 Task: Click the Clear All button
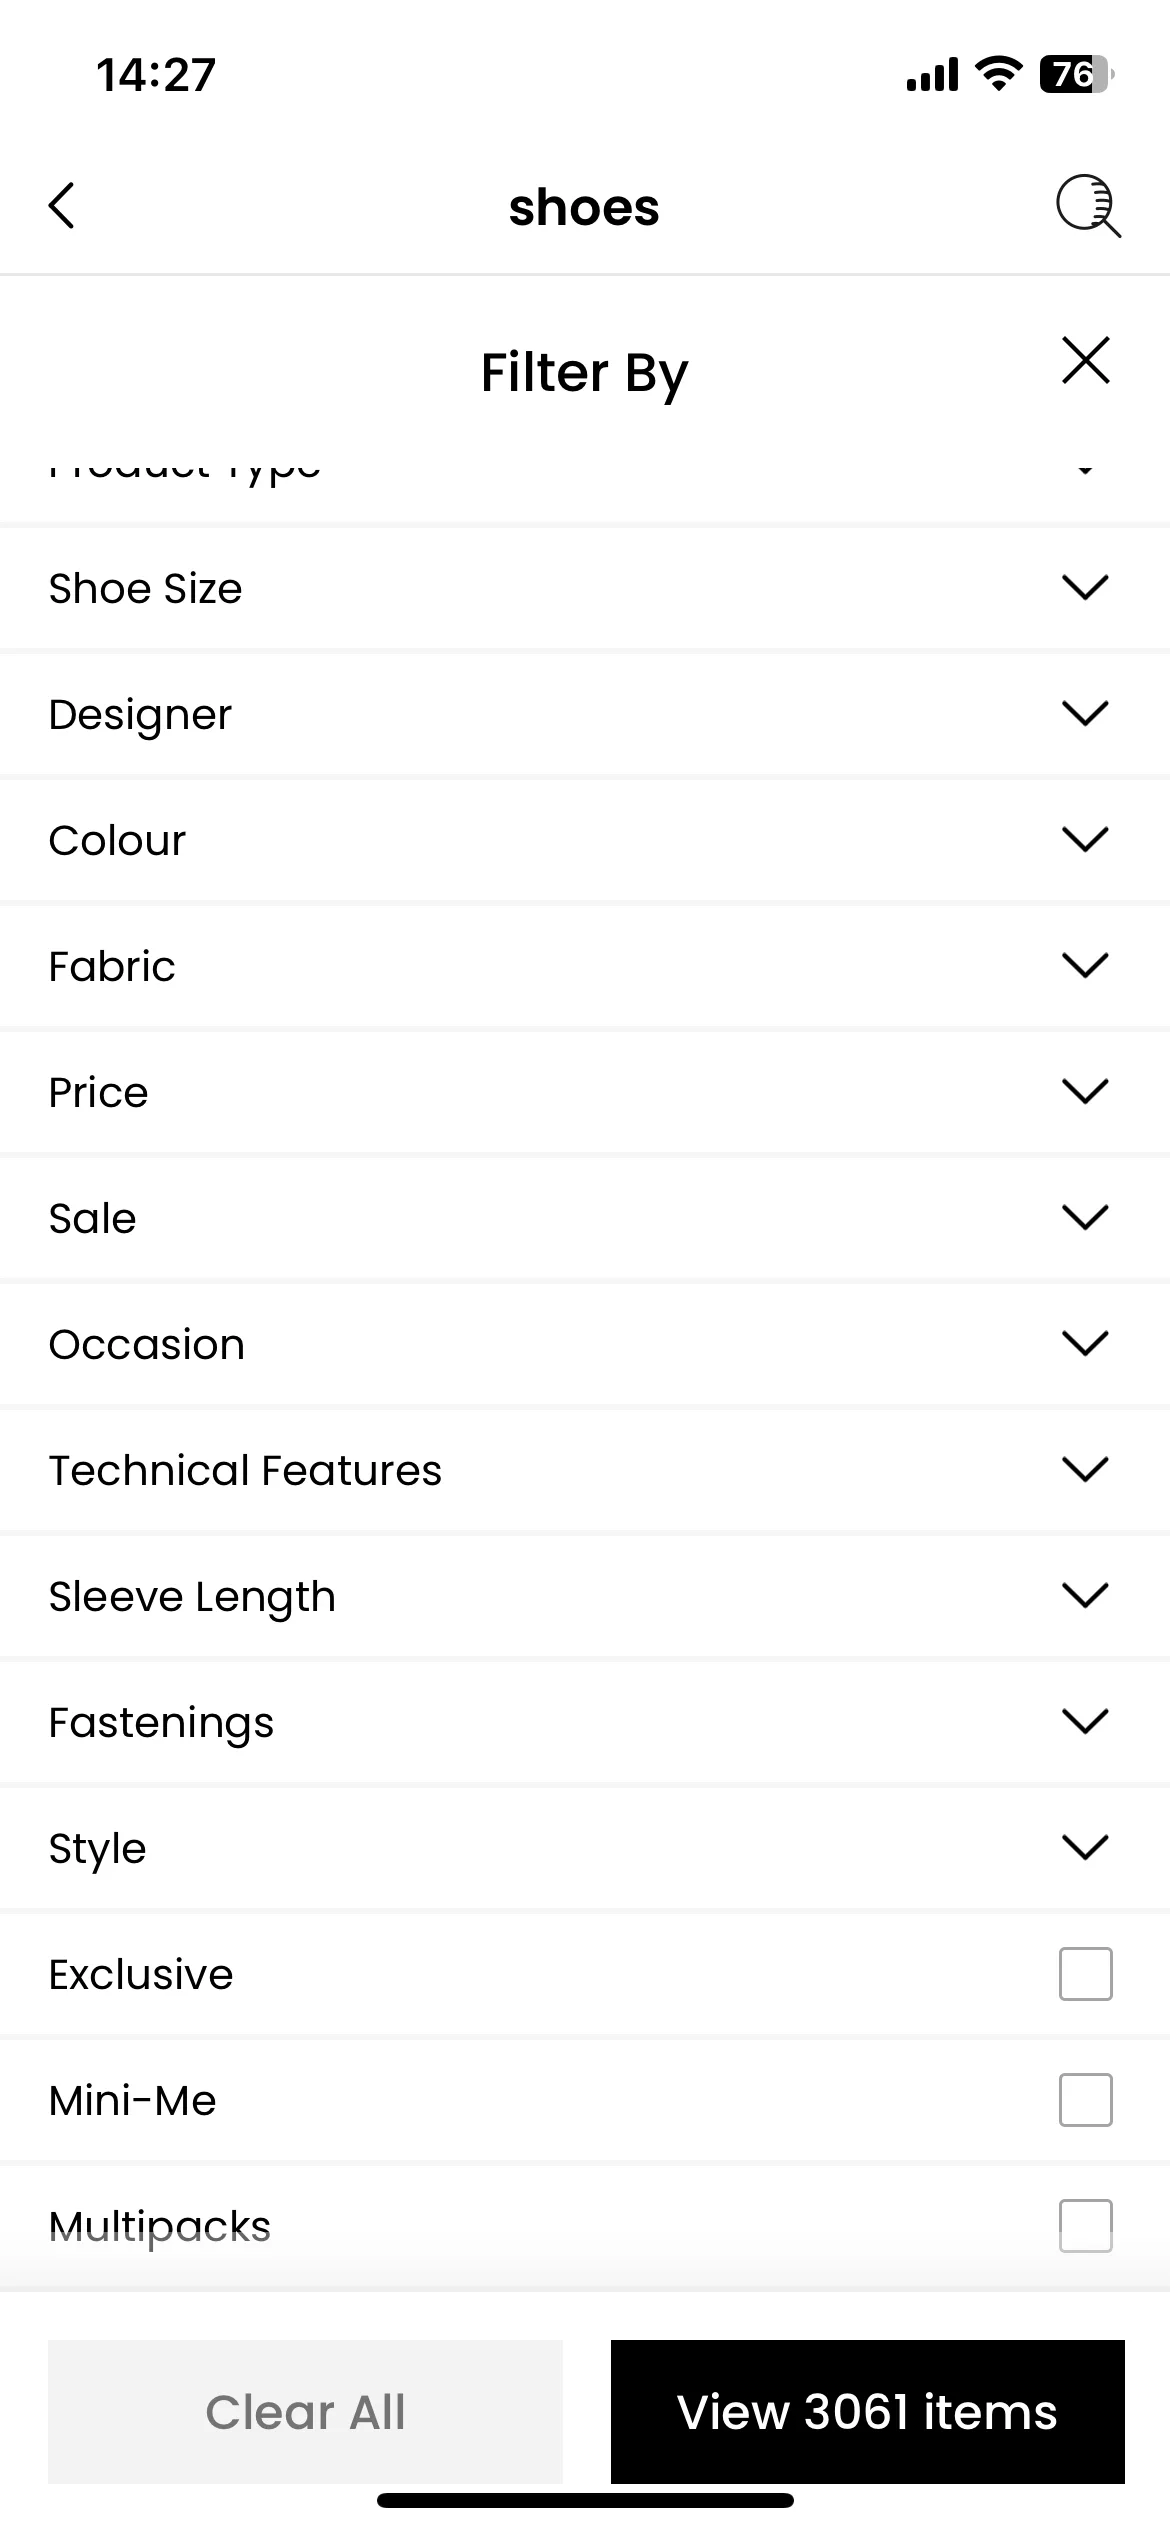click(x=305, y=2412)
